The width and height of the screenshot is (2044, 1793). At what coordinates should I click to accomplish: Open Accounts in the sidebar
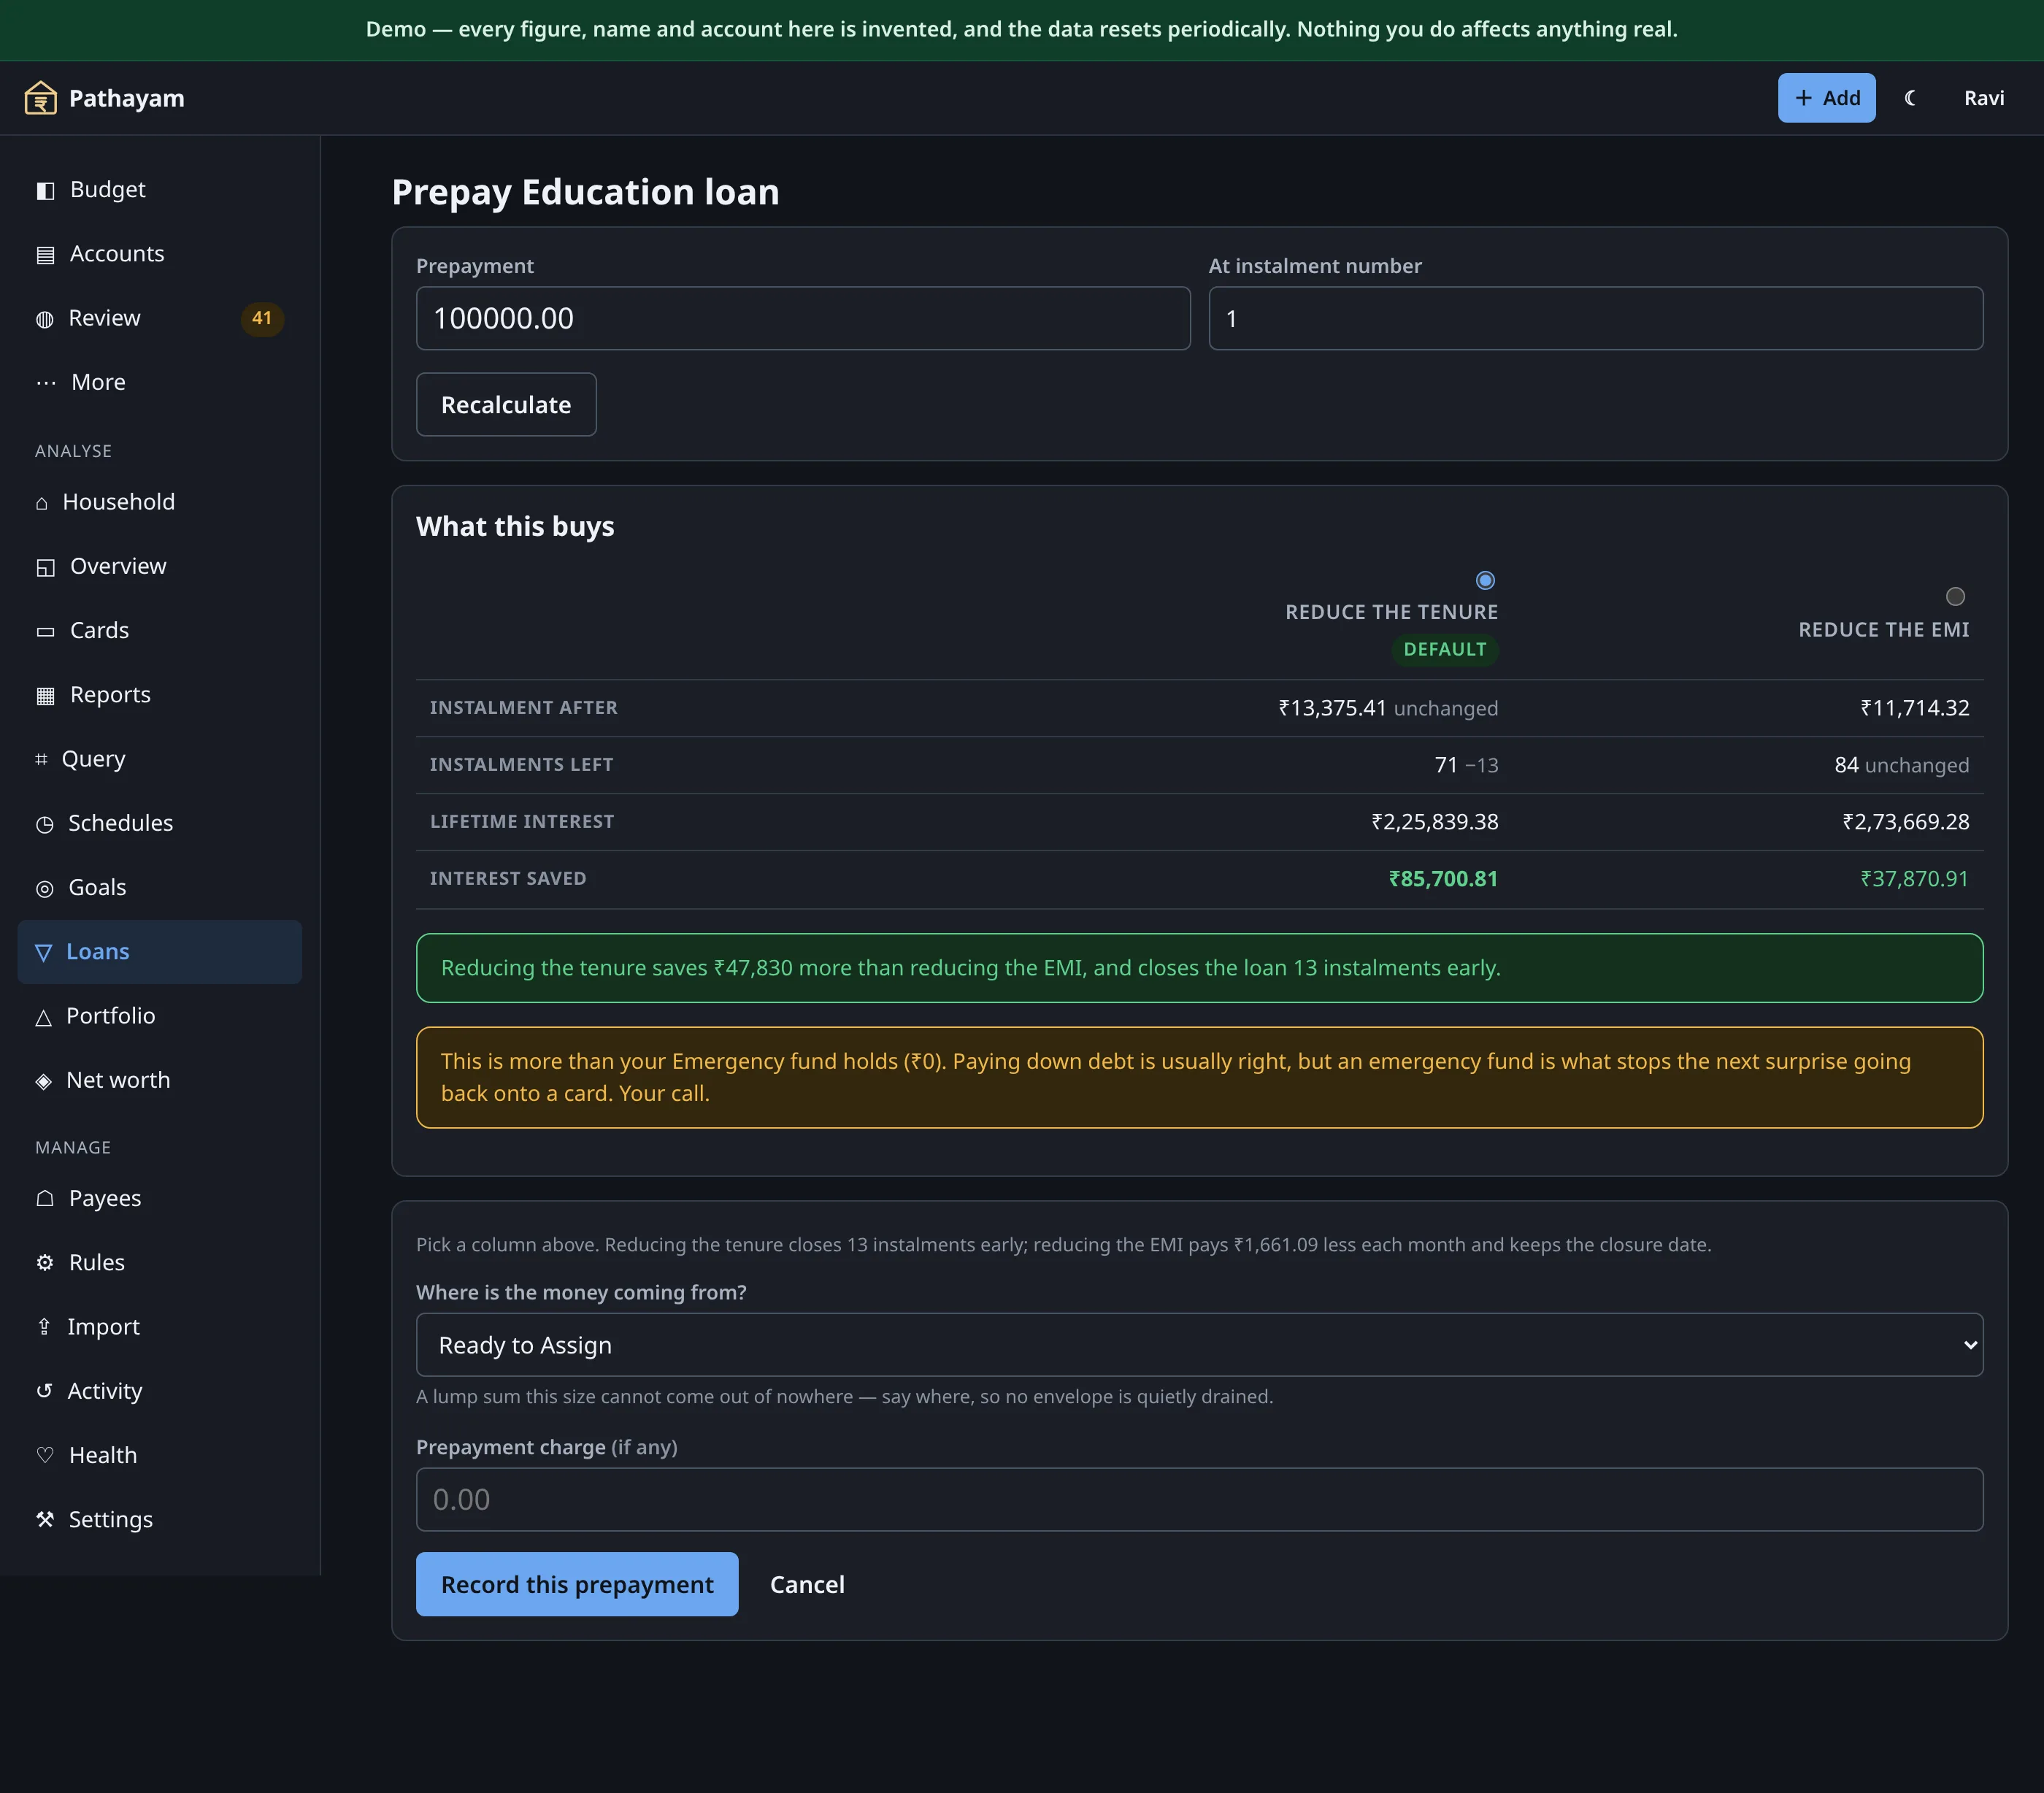(159, 254)
